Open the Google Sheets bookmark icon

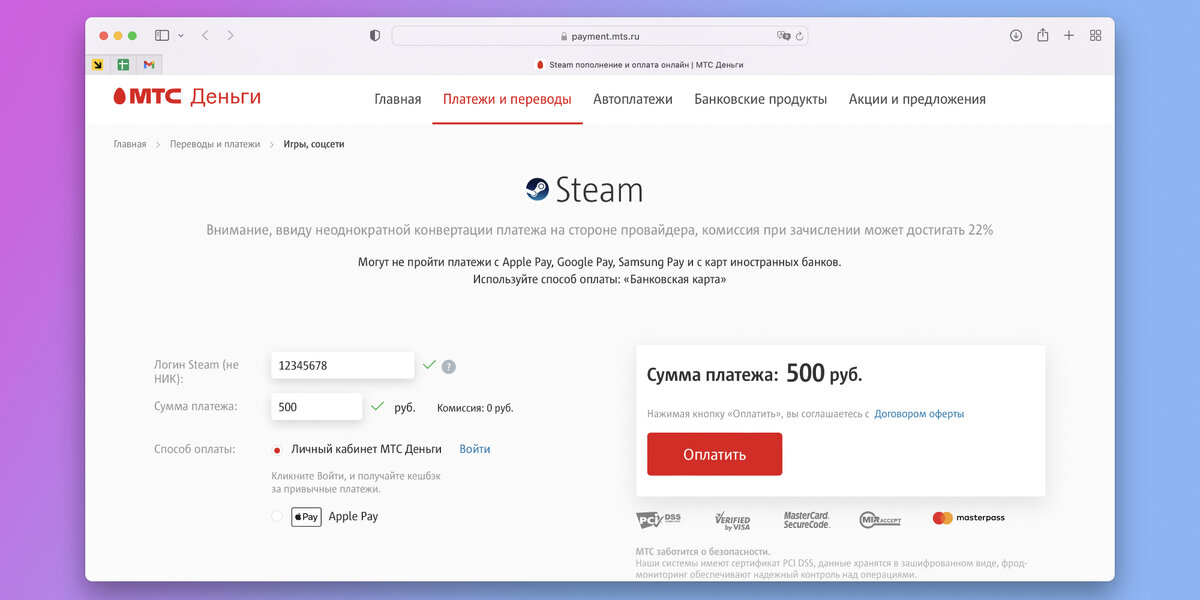tap(123, 65)
